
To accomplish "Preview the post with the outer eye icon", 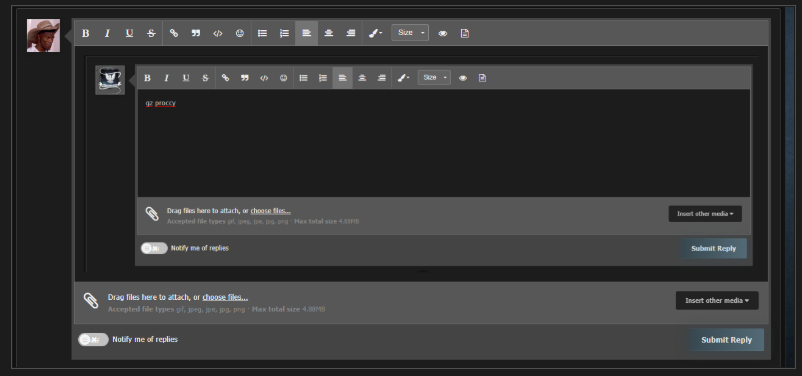I will [443, 33].
